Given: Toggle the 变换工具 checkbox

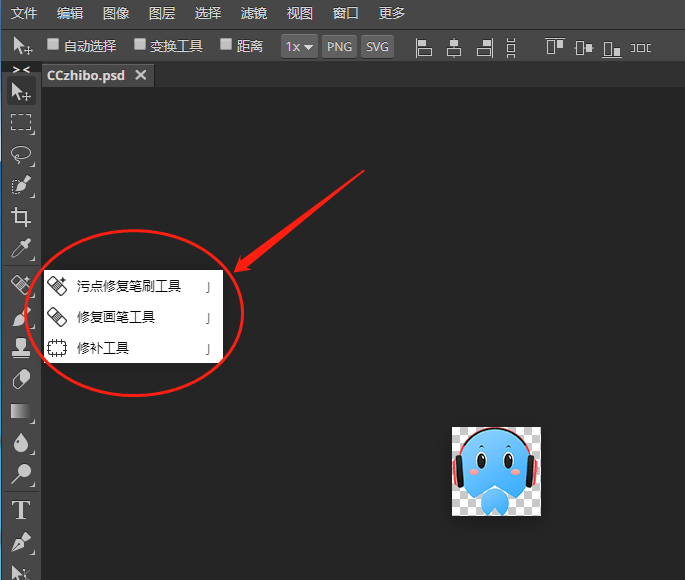Looking at the screenshot, I should 141,45.
